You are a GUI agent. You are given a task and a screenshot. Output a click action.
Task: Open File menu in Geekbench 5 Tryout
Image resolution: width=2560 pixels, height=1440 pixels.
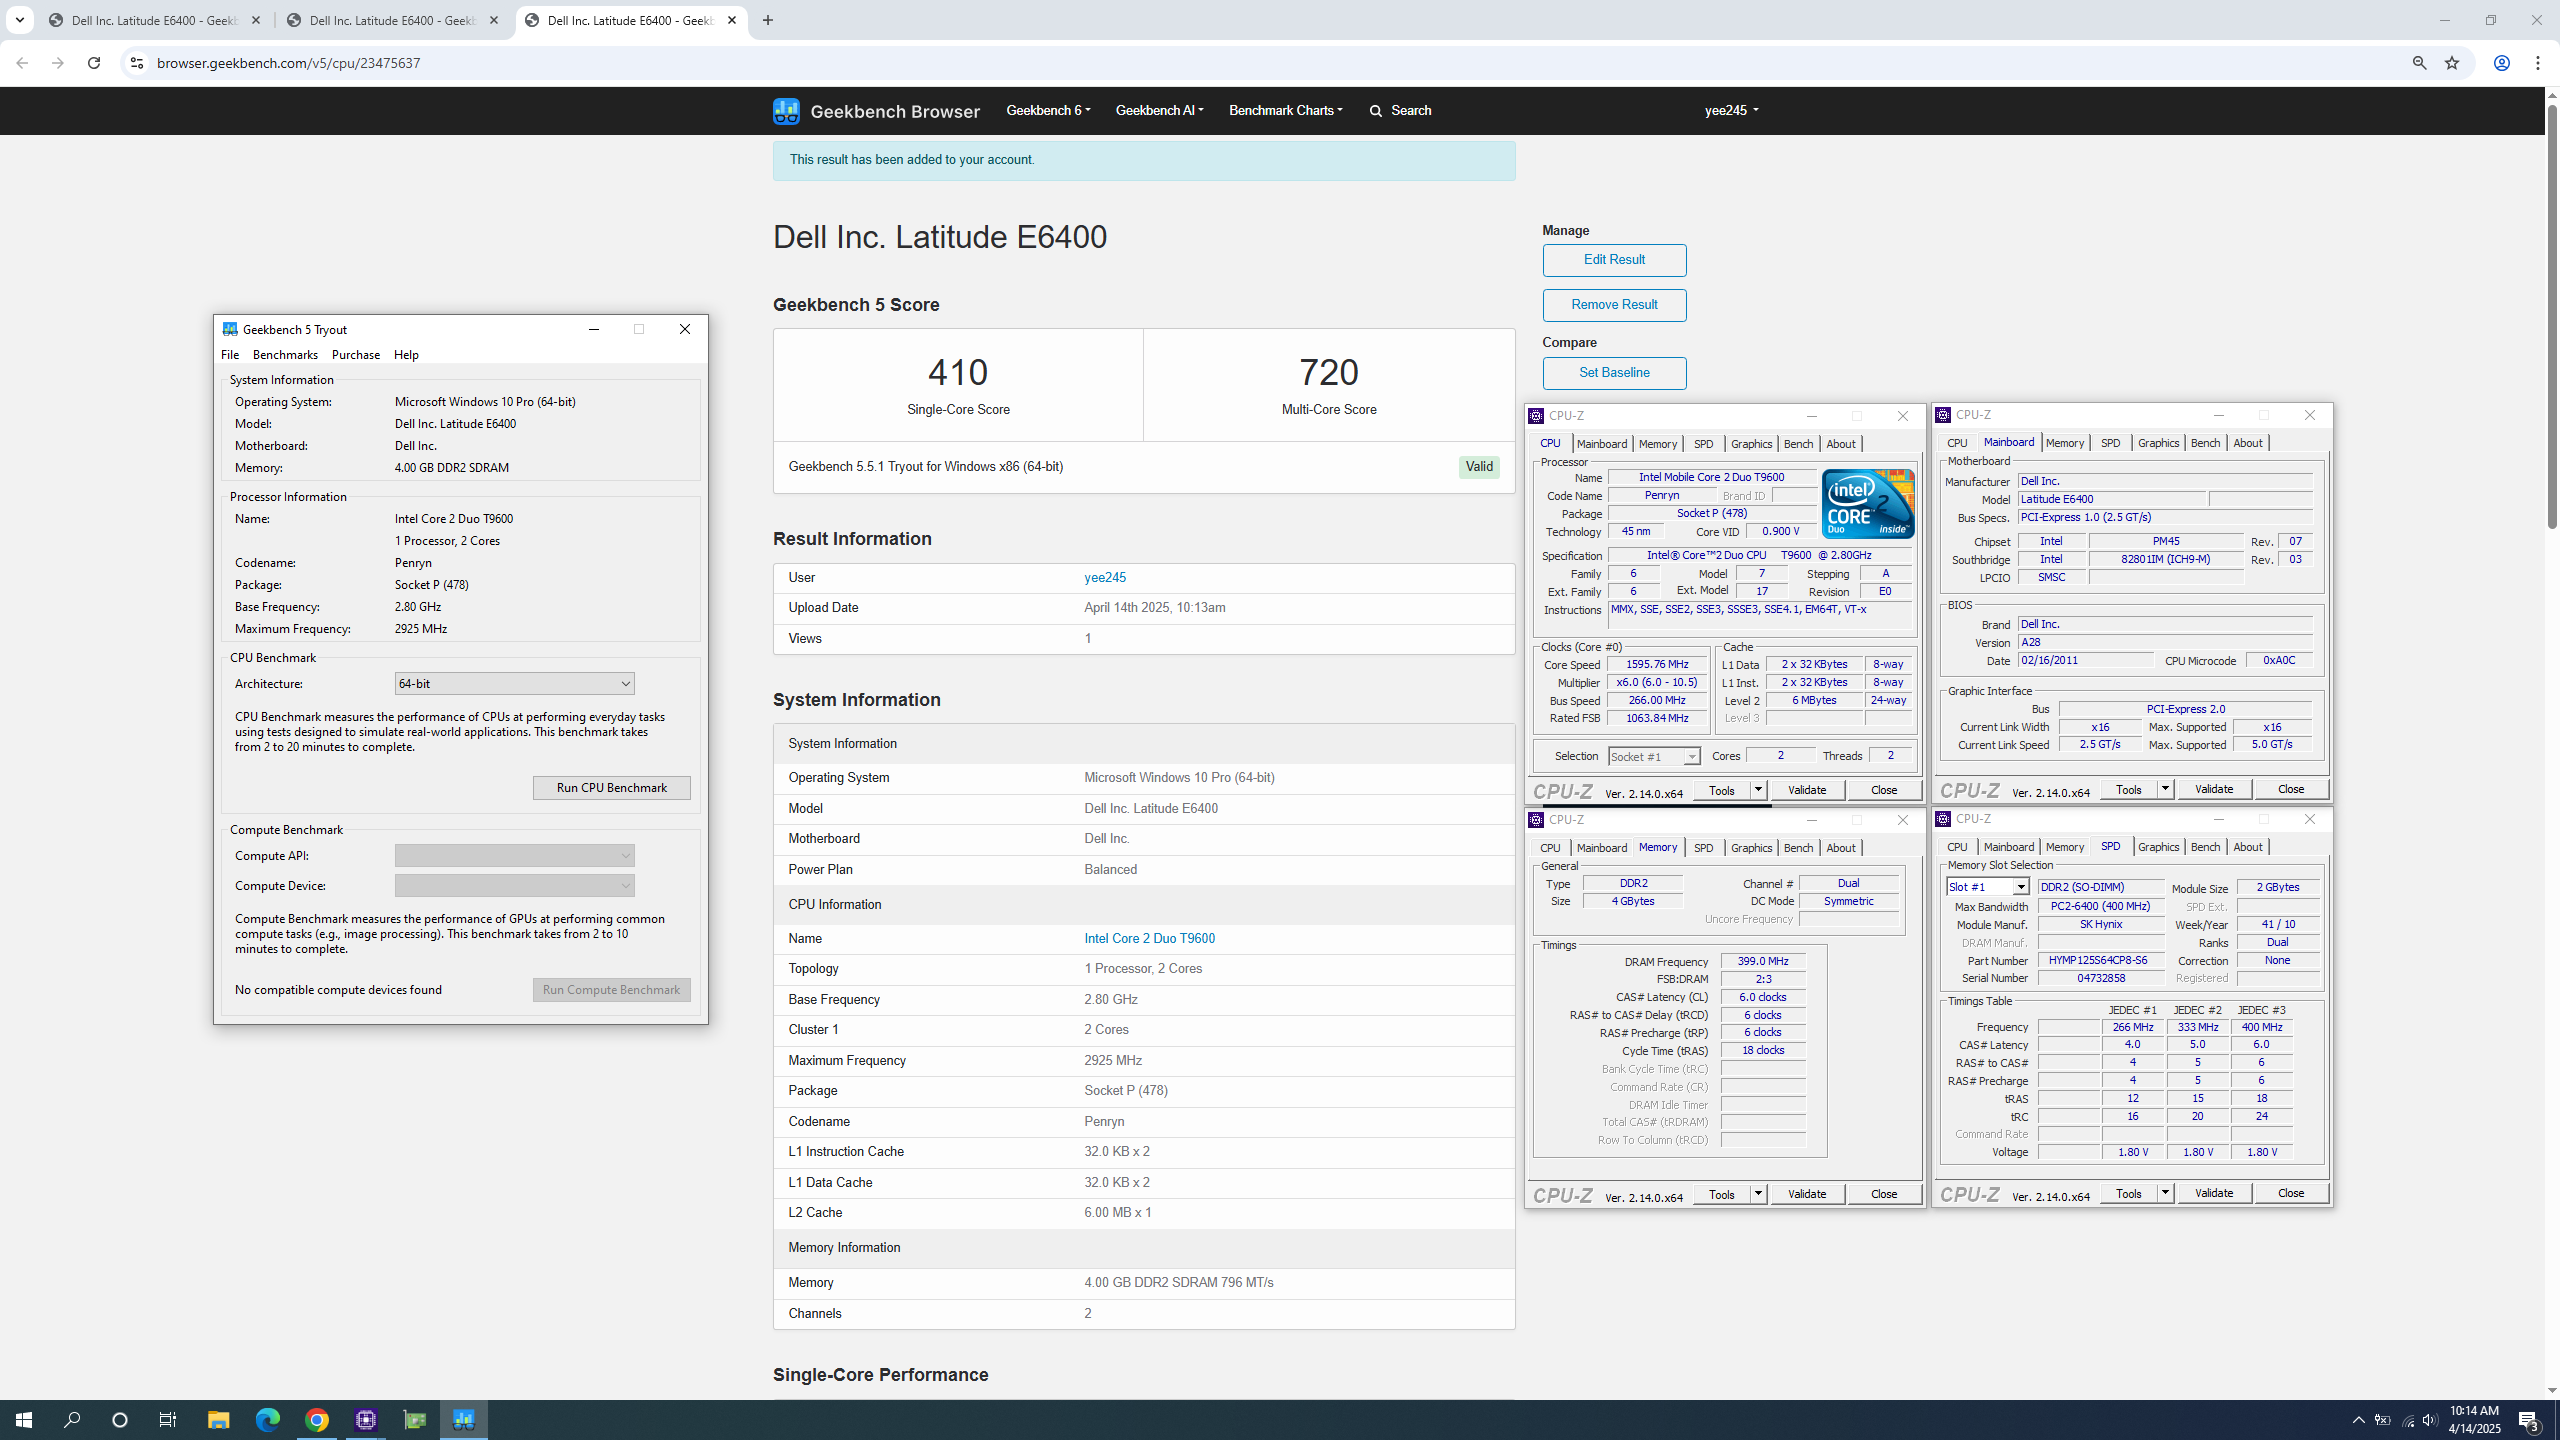coord(230,355)
